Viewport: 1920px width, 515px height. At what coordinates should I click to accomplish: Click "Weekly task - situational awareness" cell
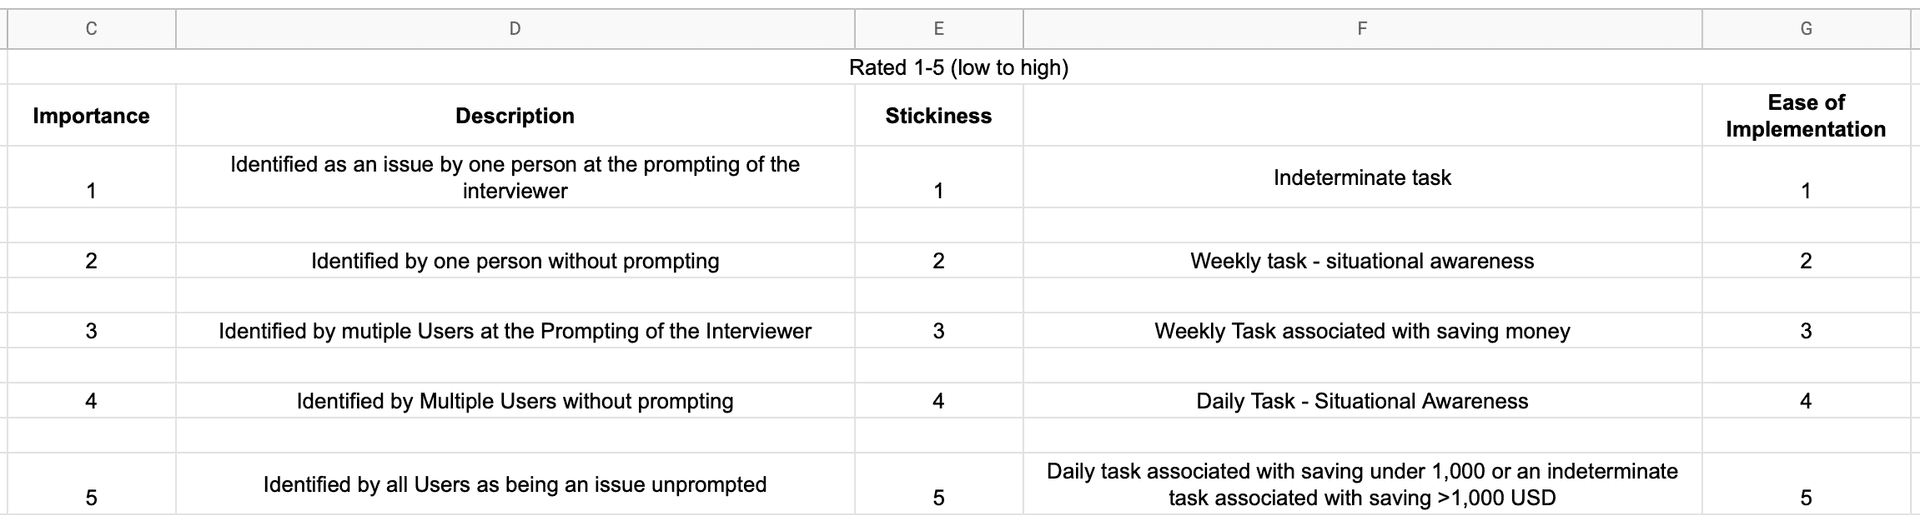click(x=1362, y=261)
